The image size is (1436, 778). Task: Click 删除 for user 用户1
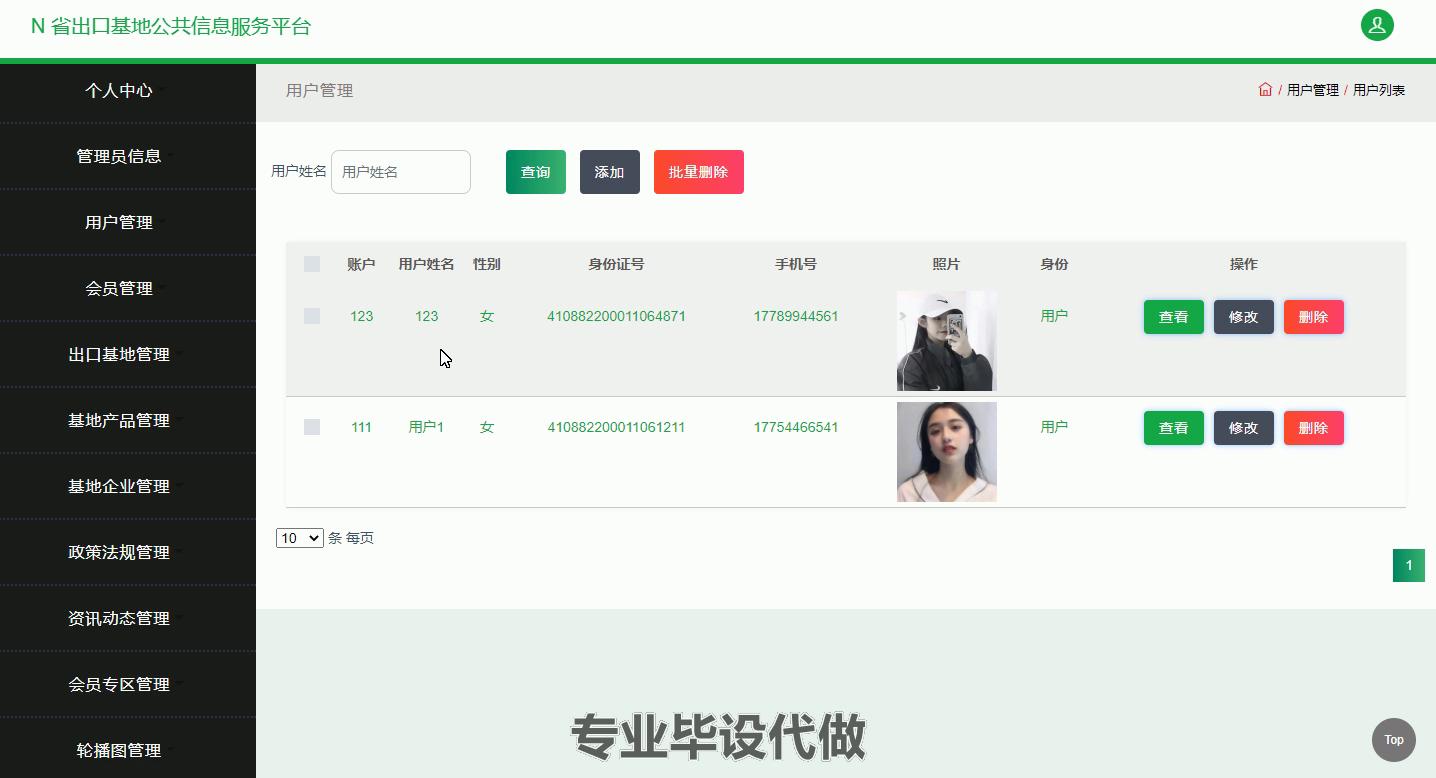coord(1314,428)
